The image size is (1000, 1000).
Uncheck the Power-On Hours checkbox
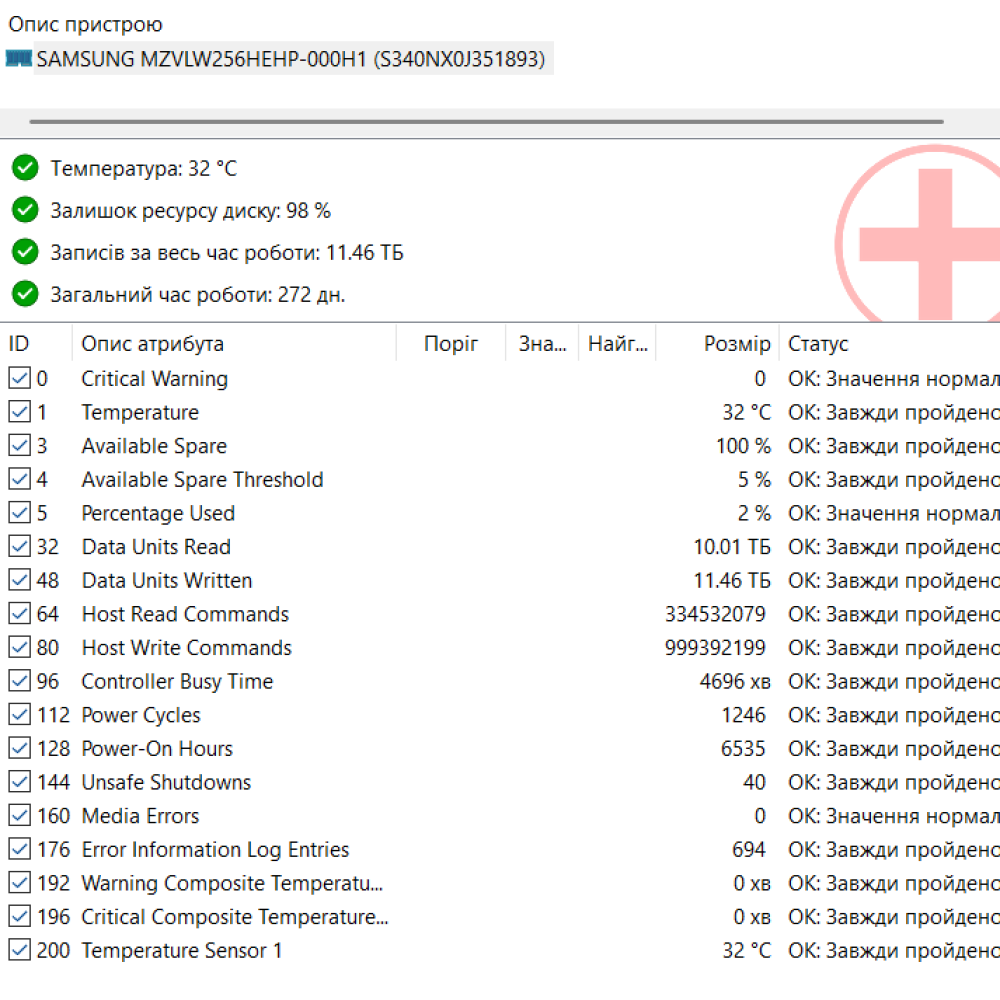tap(19, 749)
